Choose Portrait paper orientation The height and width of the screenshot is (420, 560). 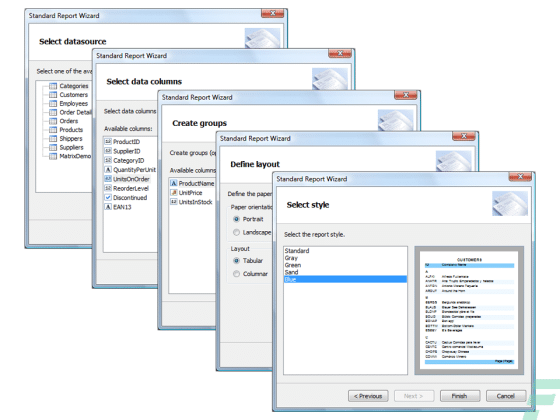pyautogui.click(x=236, y=219)
